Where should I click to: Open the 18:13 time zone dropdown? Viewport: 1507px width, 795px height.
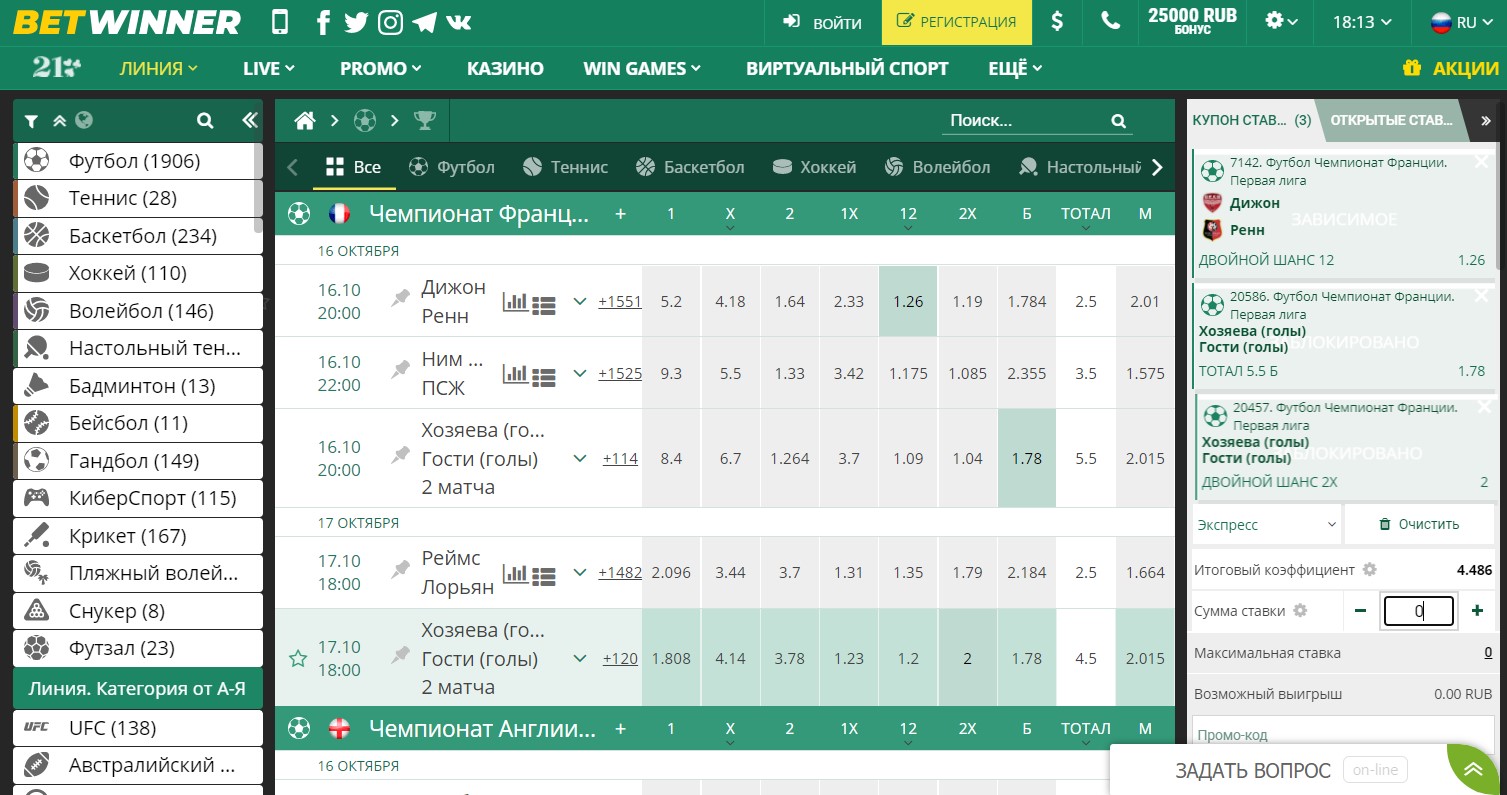tap(1361, 22)
